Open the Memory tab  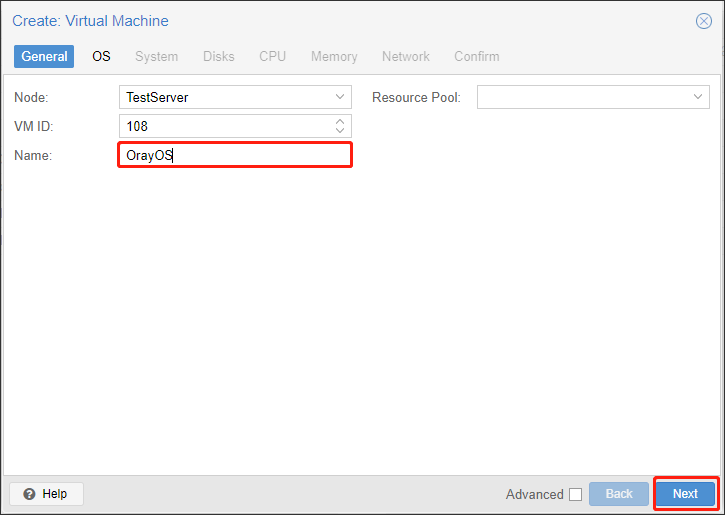334,56
